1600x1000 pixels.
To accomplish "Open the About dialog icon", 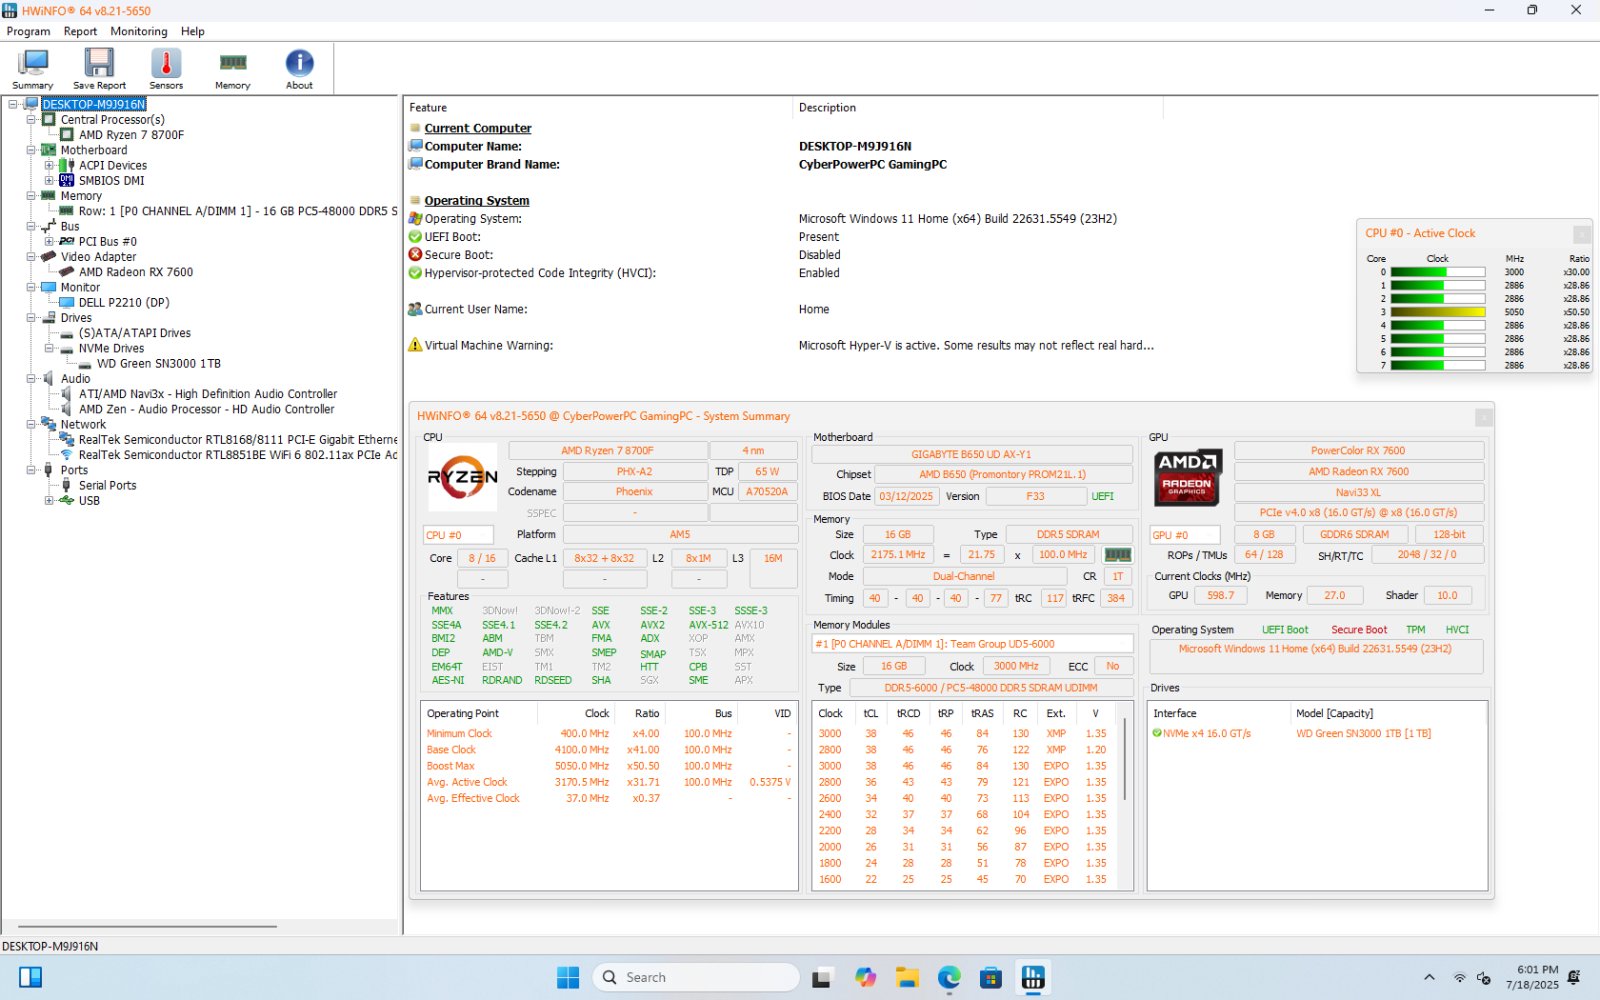I will point(298,67).
